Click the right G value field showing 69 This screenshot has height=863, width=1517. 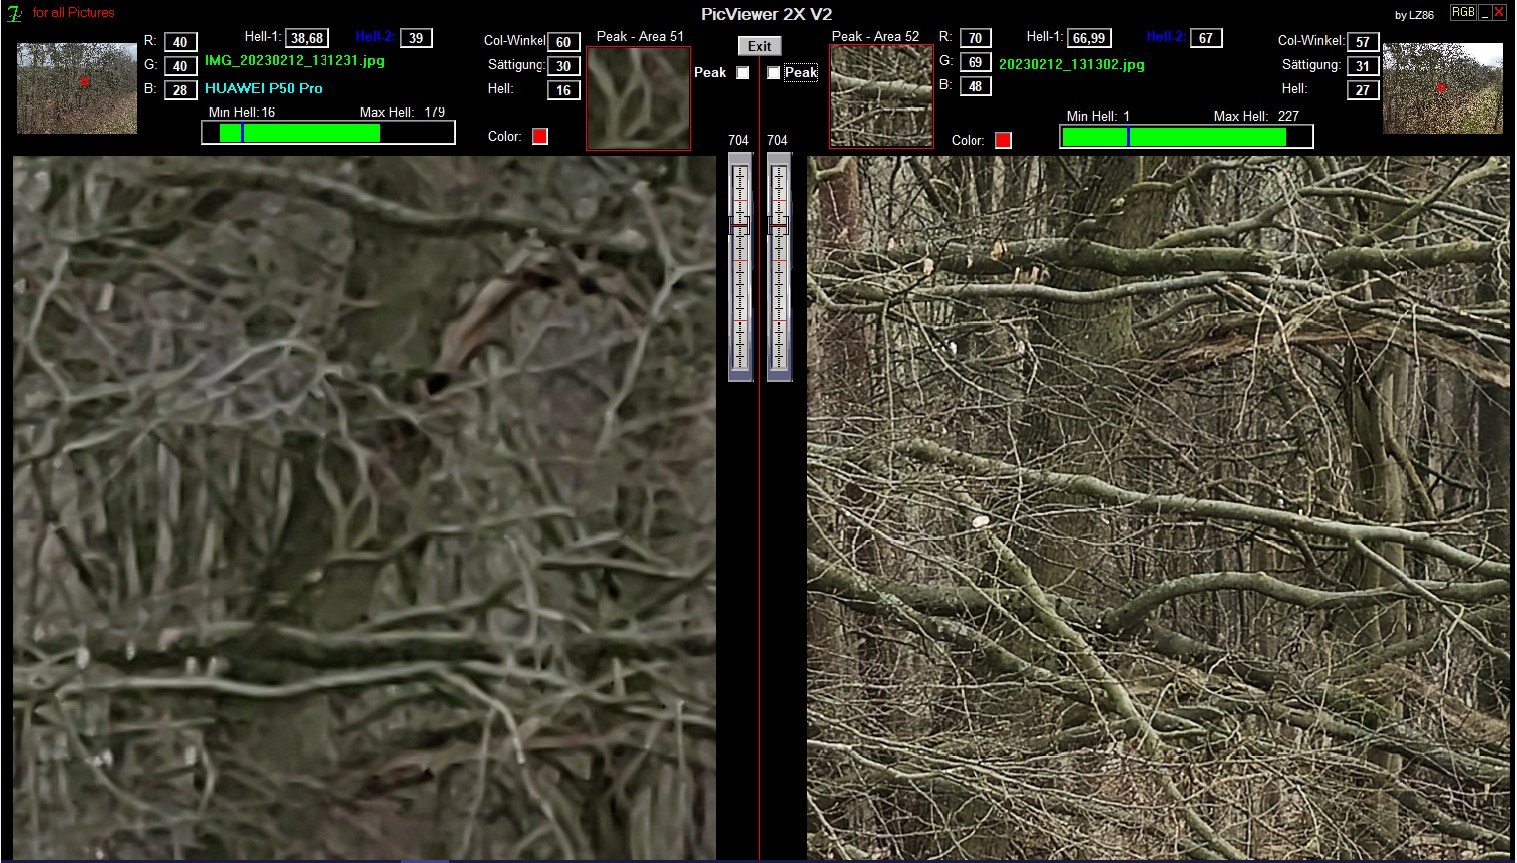point(975,62)
